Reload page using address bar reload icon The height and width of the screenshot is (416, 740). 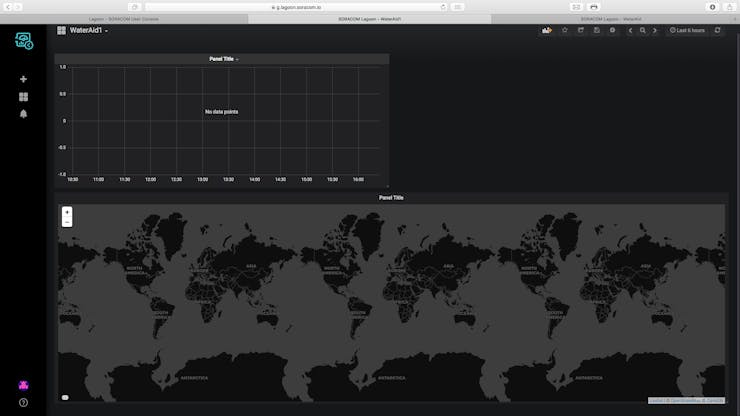(443, 7)
